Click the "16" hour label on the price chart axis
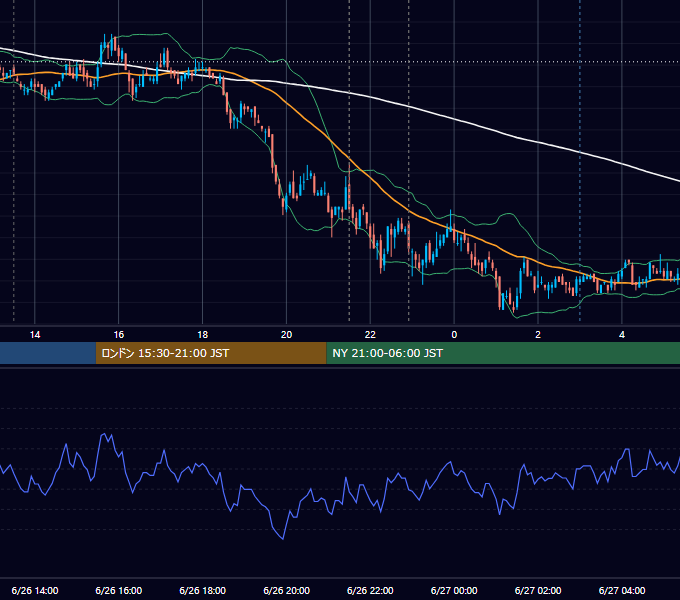This screenshot has height=600, width=680. tap(118, 335)
